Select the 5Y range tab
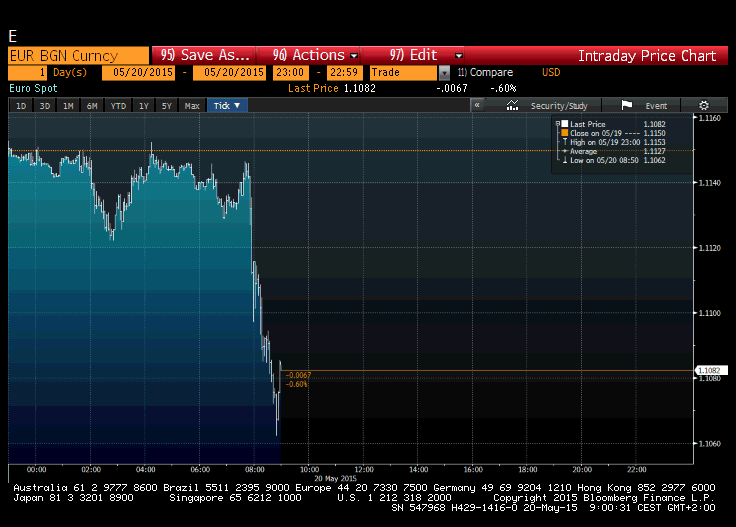Viewport: 736px width, 527px height. click(x=167, y=106)
